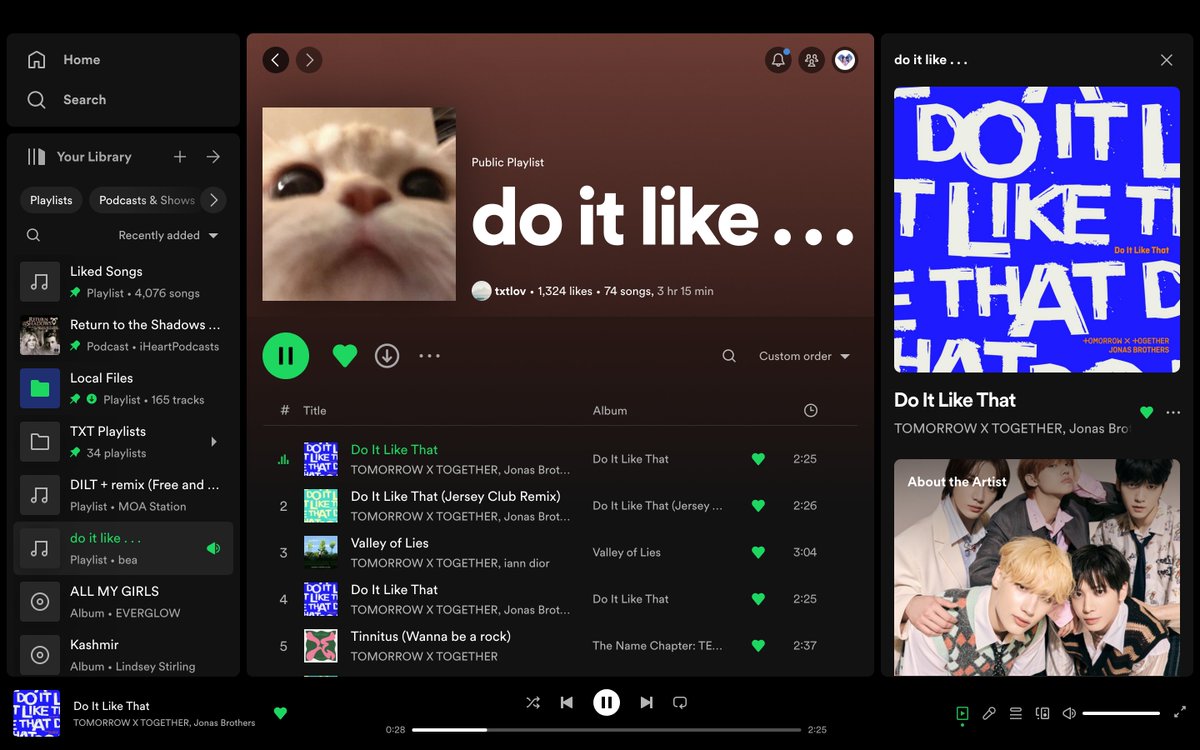Image resolution: width=1200 pixels, height=750 pixels.
Task: Go to the previous track
Action: [x=567, y=703]
